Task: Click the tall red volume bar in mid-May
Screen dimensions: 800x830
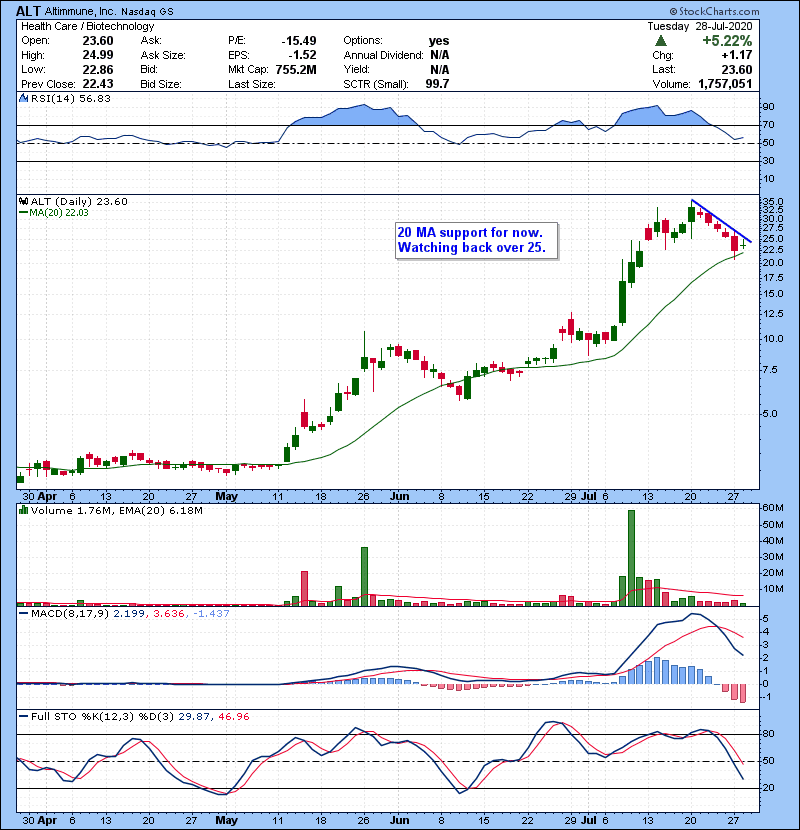Action: [x=304, y=588]
